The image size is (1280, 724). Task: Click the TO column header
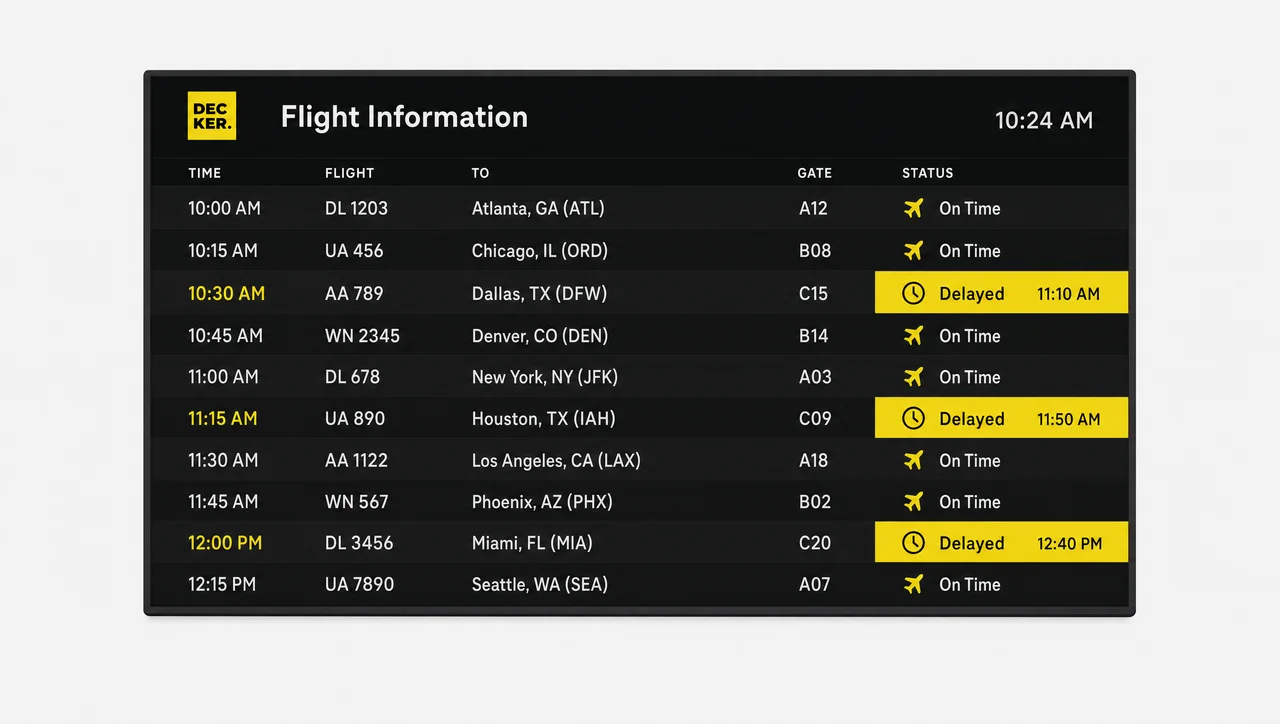point(481,173)
